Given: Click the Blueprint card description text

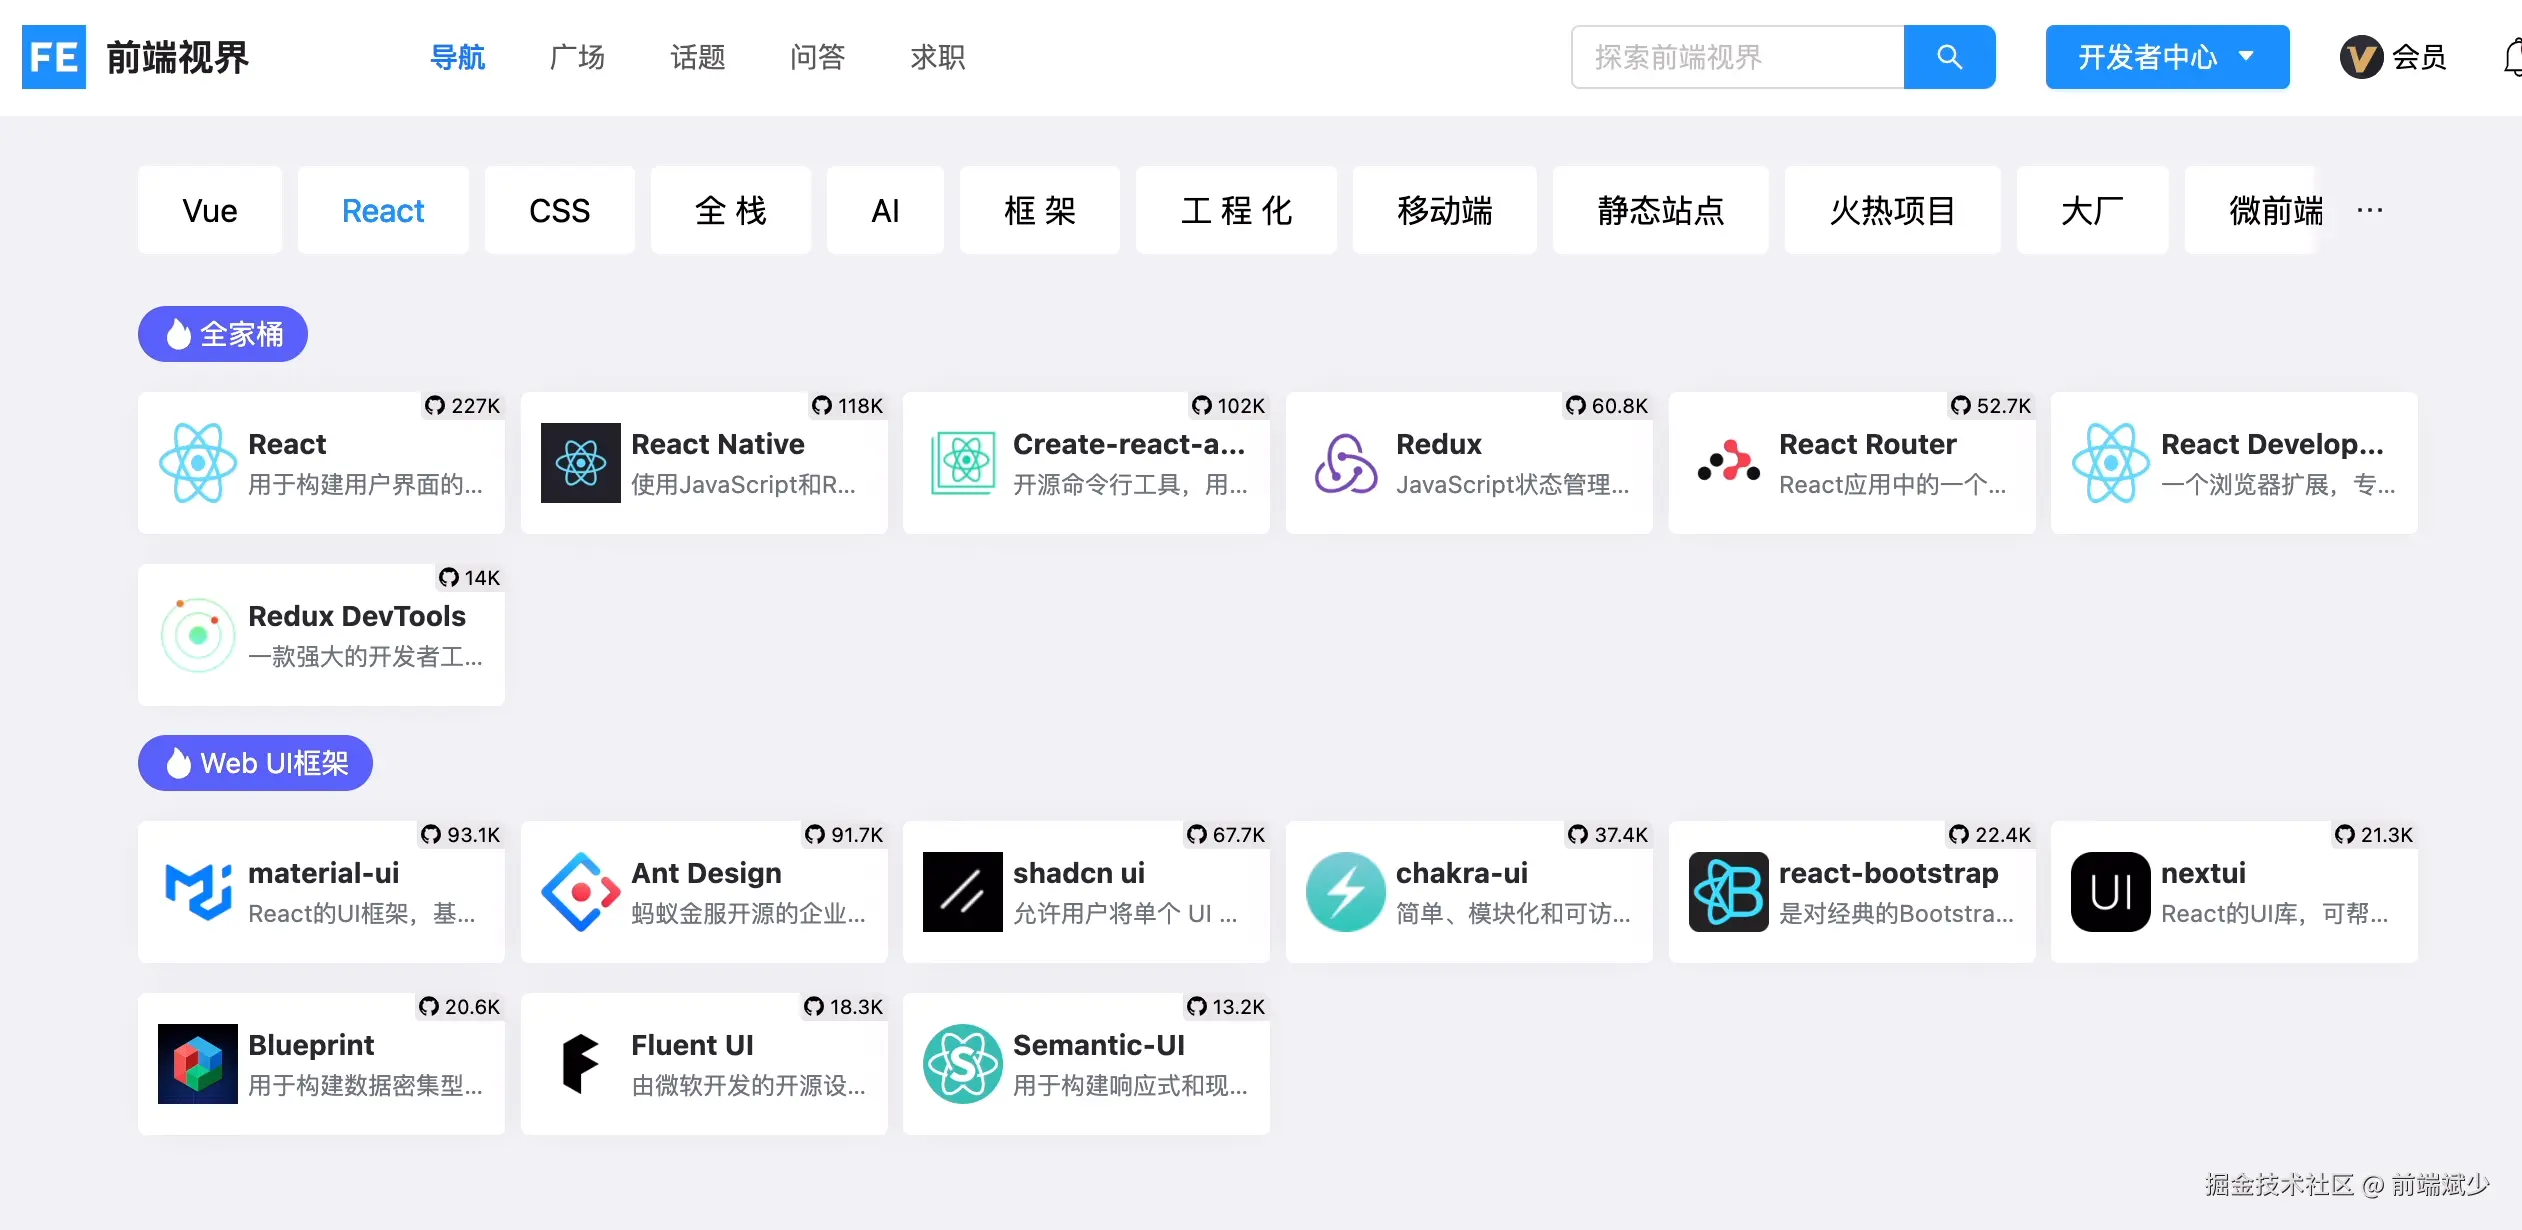Looking at the screenshot, I should tap(365, 1086).
